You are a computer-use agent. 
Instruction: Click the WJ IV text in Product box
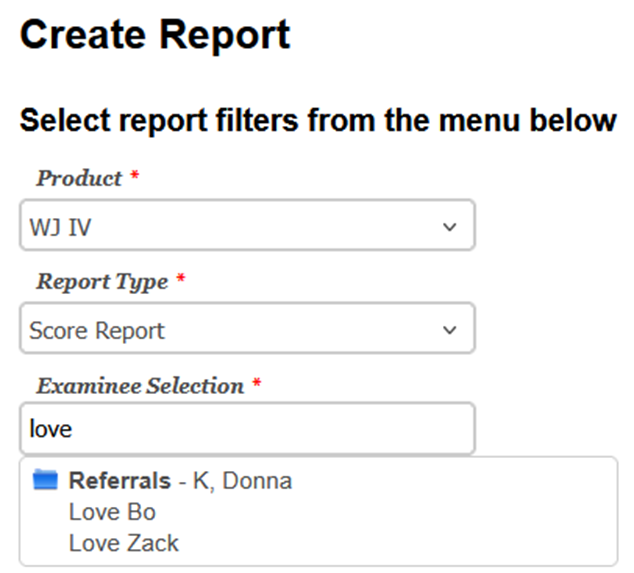[61, 227]
